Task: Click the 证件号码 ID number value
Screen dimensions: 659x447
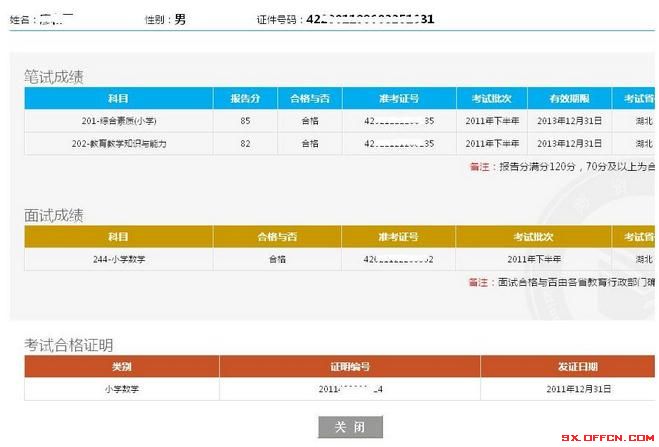Action: point(370,19)
